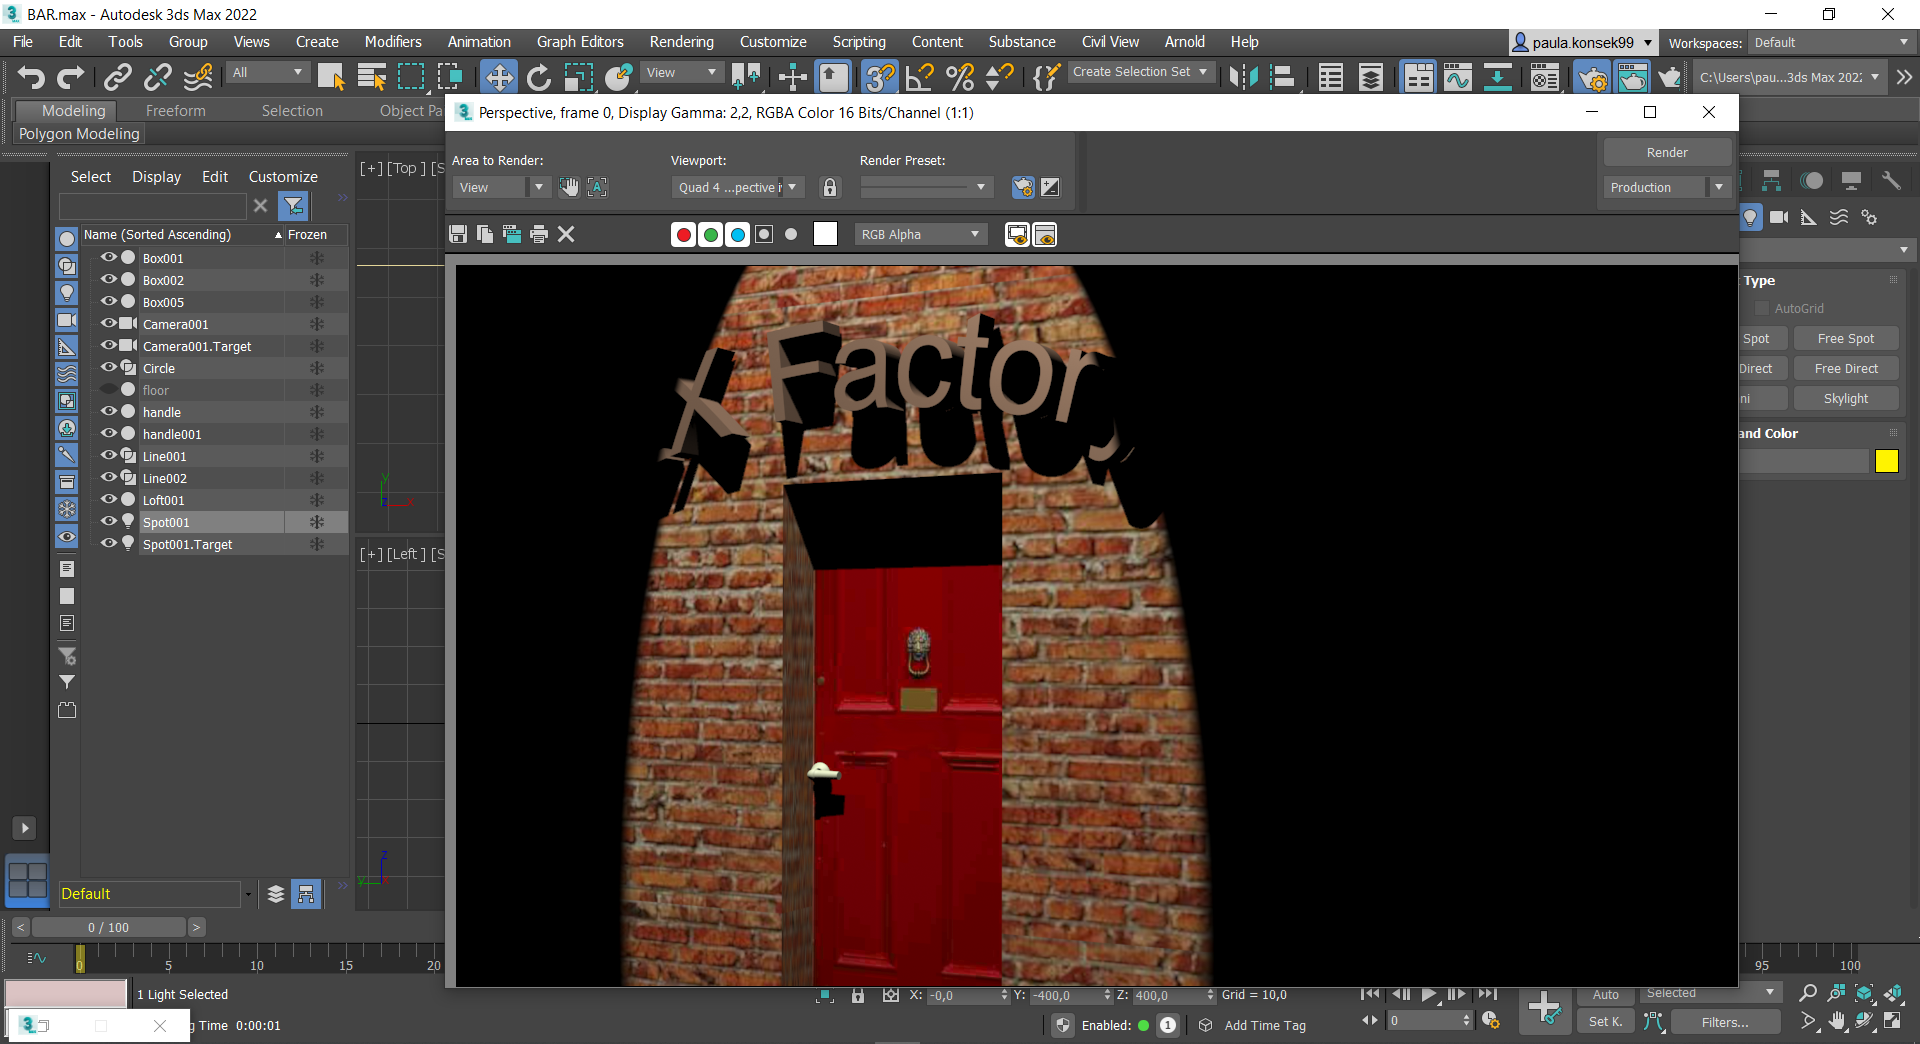
Task: Open the key Filters... button
Action: (1725, 1022)
